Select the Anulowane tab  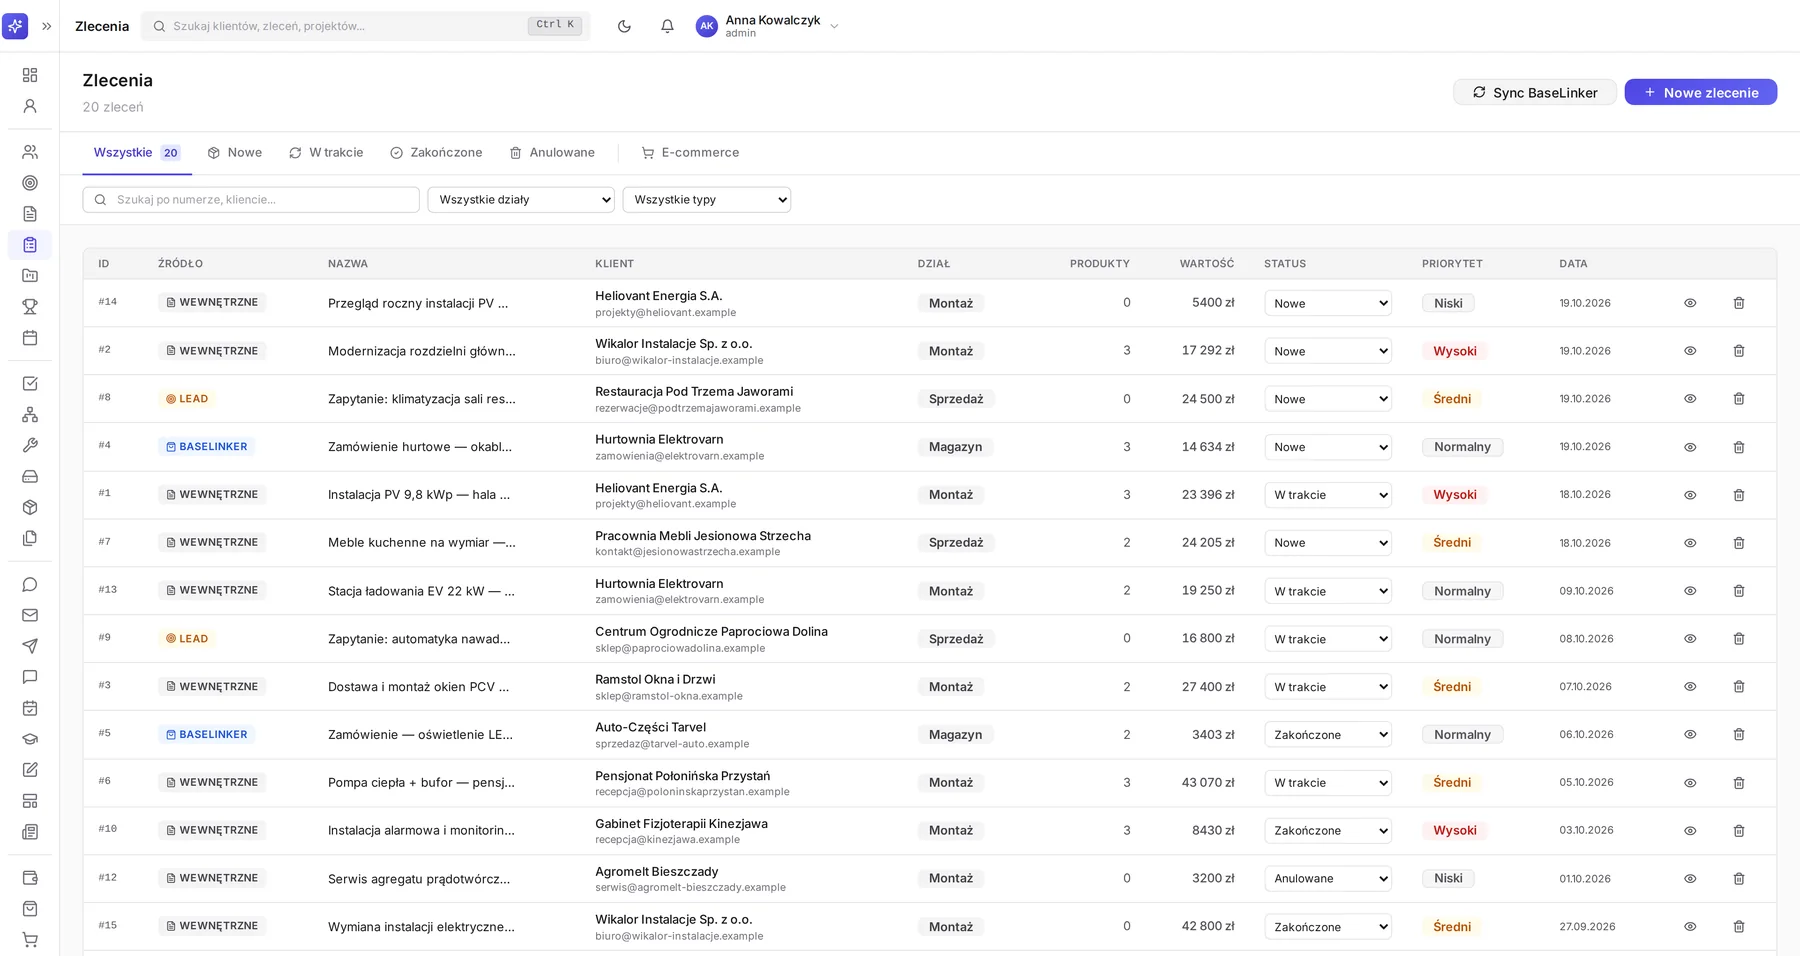tap(552, 153)
